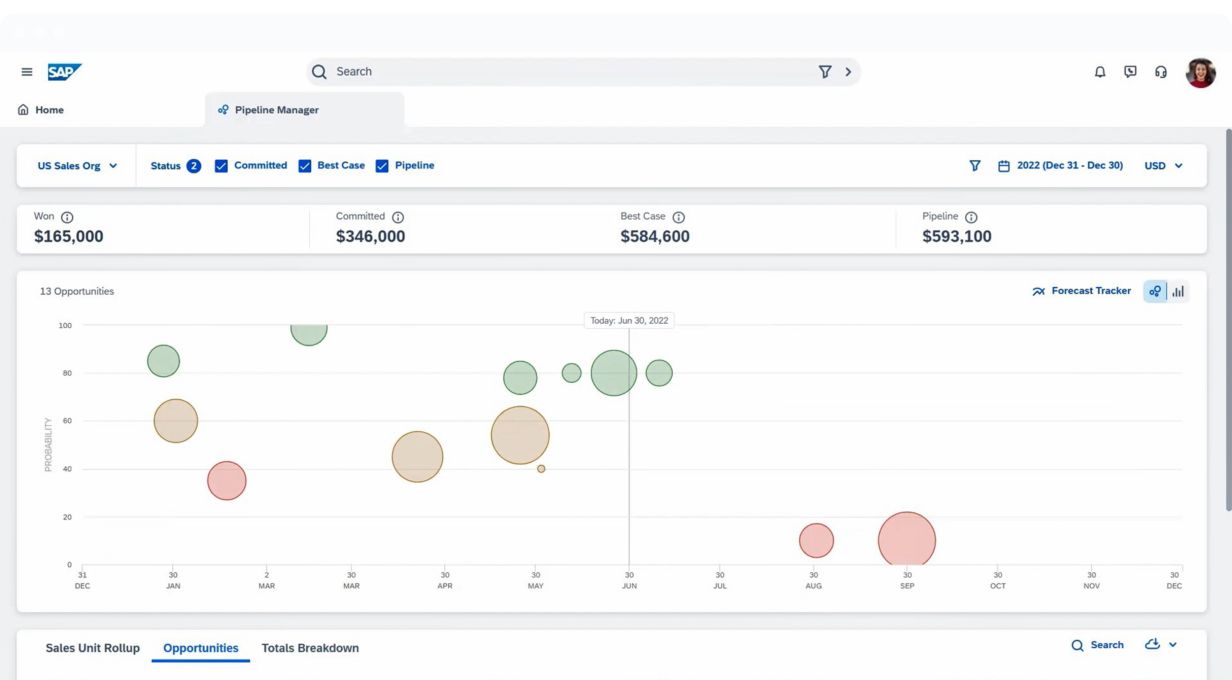This screenshot has width=1232, height=680.
Task: Uncheck the Best Case checkbox
Action: (305, 166)
